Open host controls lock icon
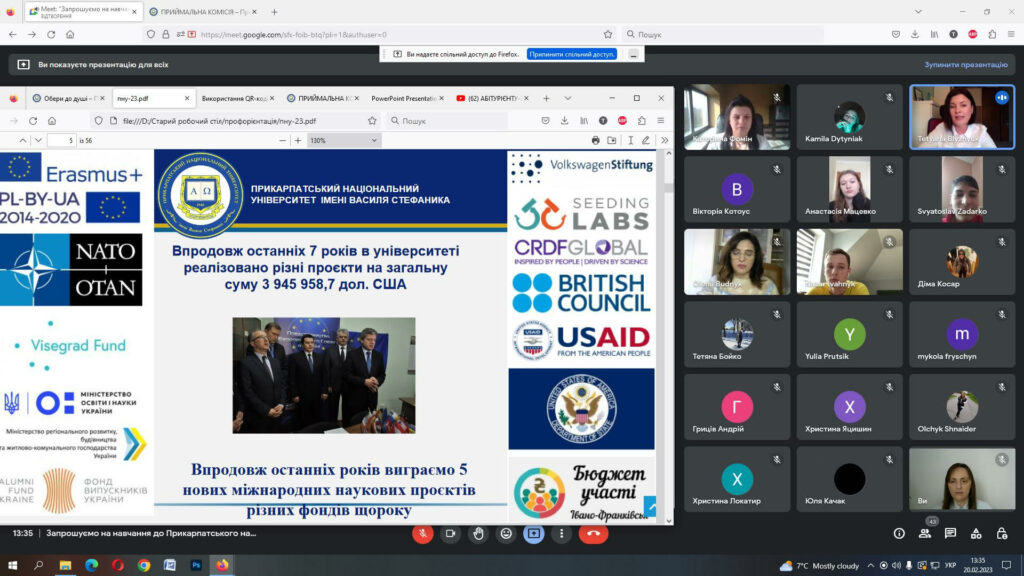This screenshot has height=576, width=1024. coord(1002,534)
